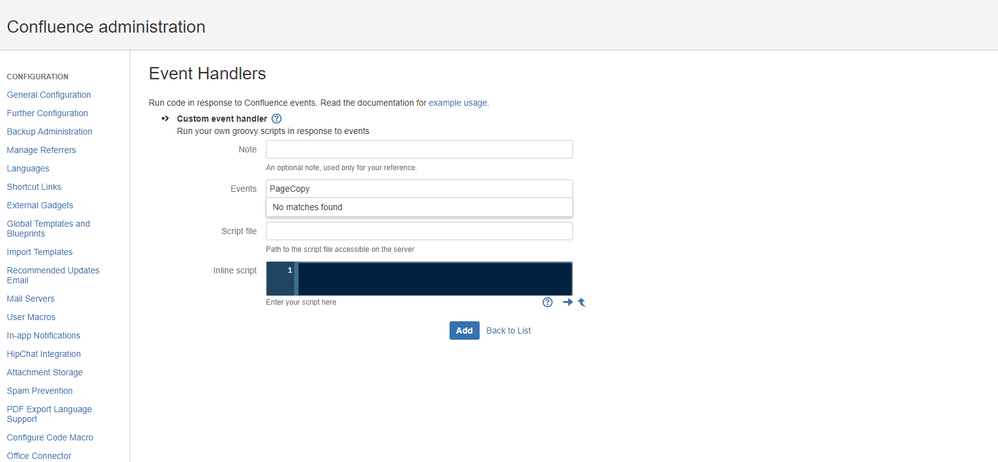Open Backup Administration page

[49, 132]
